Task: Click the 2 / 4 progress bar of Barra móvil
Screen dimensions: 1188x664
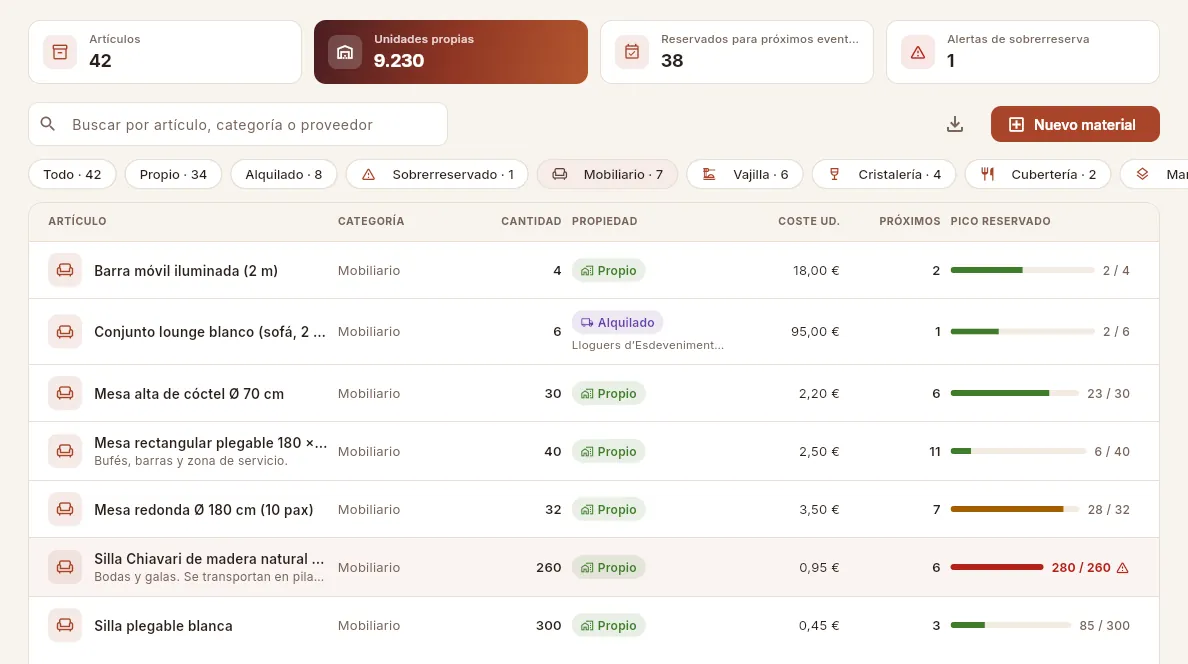Action: (x=1022, y=271)
